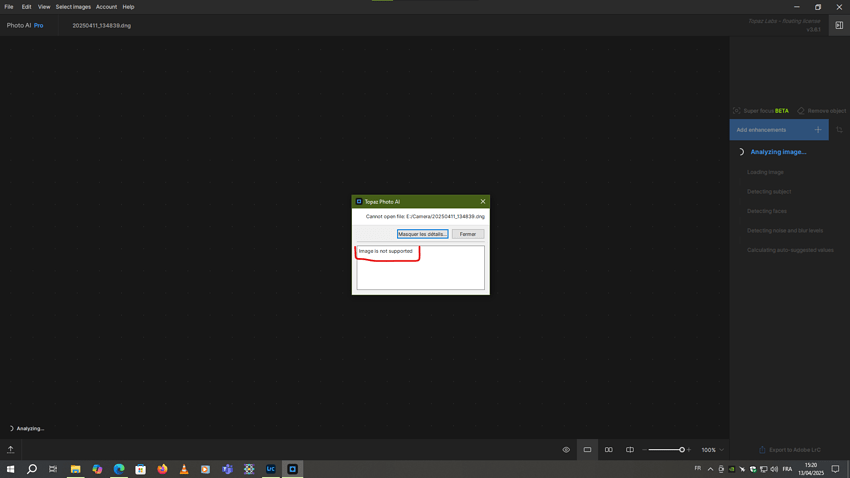Click Export to Adobe LrC
This screenshot has height=478, width=850.
click(789, 450)
